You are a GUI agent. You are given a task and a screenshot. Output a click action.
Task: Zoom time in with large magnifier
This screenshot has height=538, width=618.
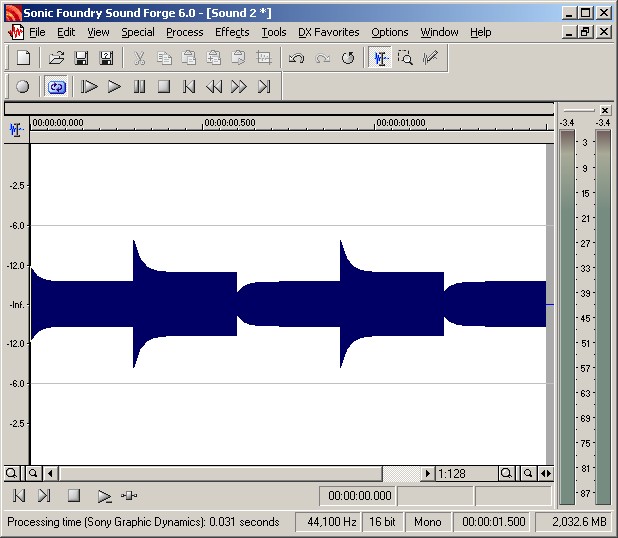(x=506, y=473)
